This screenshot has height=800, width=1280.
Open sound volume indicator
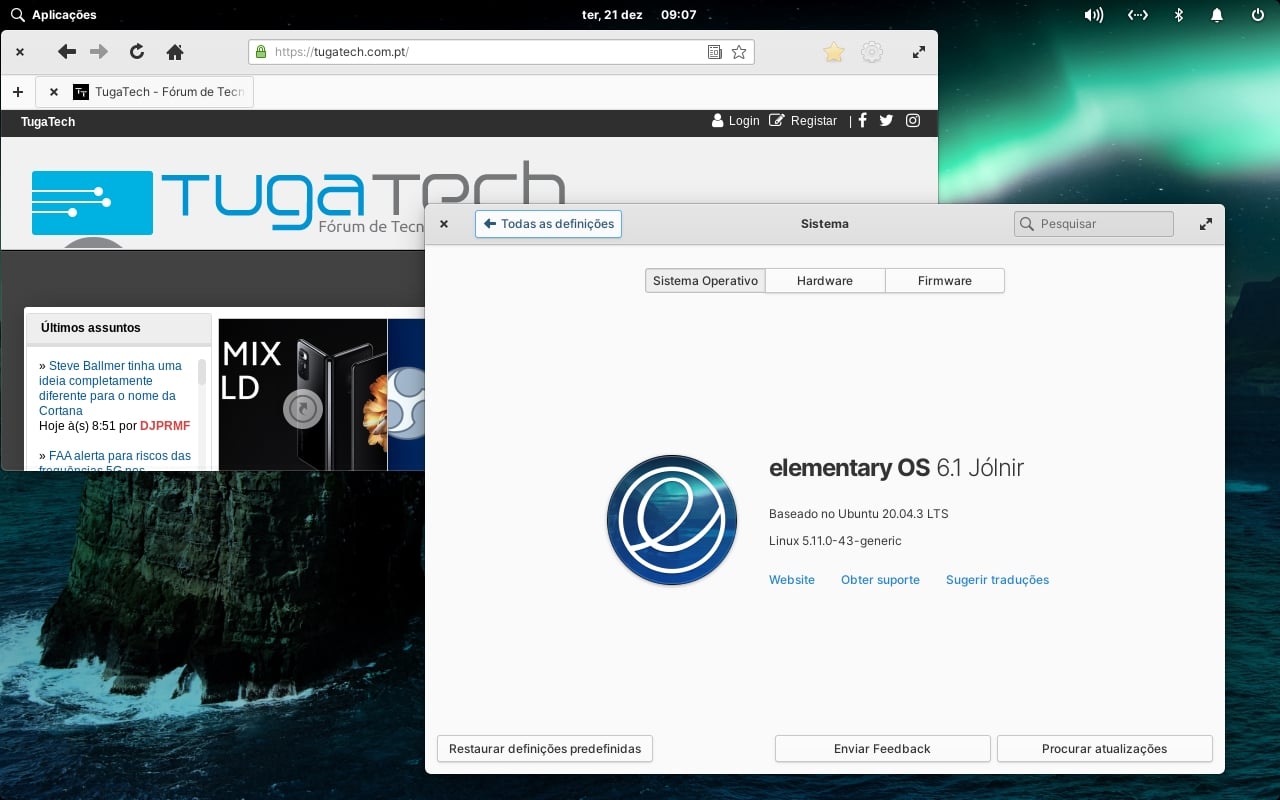(1094, 15)
